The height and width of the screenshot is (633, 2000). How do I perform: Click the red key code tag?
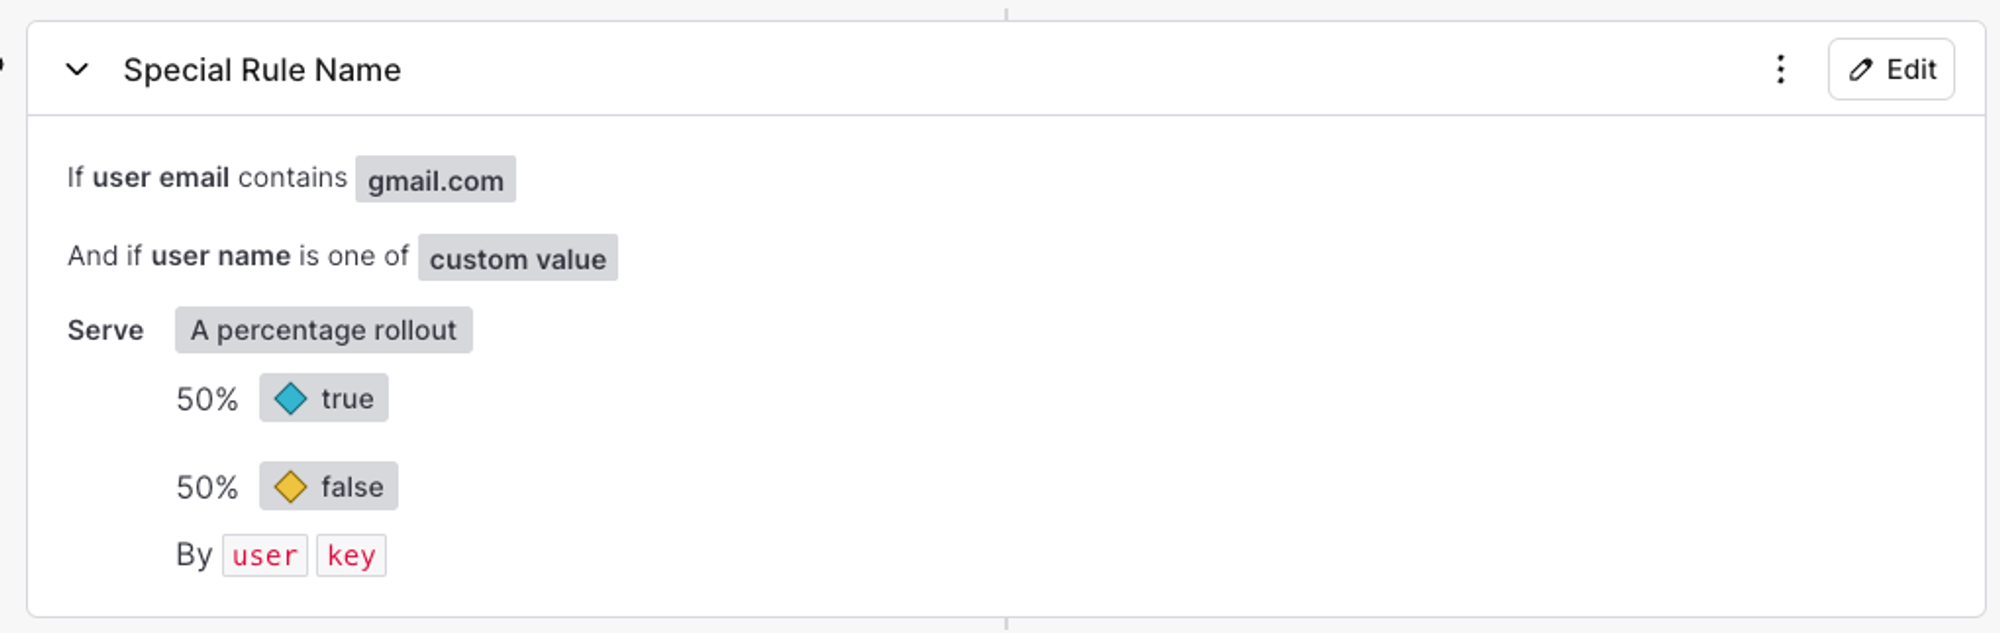click(351, 555)
